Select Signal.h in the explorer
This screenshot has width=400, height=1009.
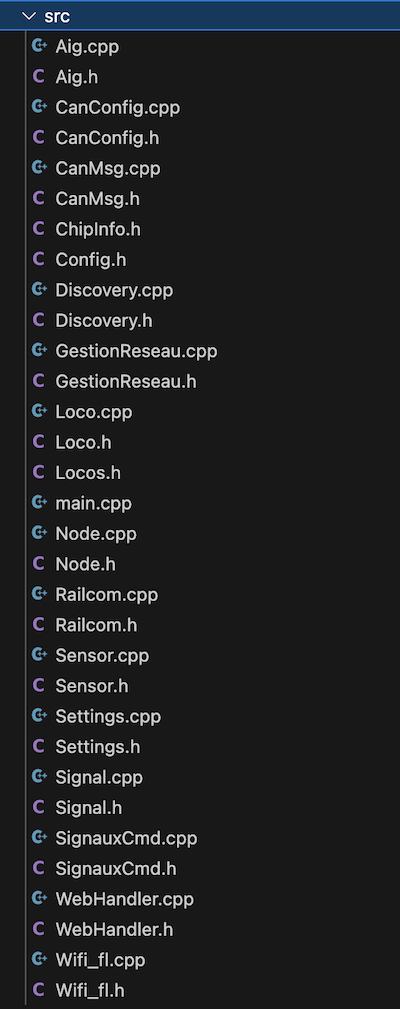(x=200, y=807)
